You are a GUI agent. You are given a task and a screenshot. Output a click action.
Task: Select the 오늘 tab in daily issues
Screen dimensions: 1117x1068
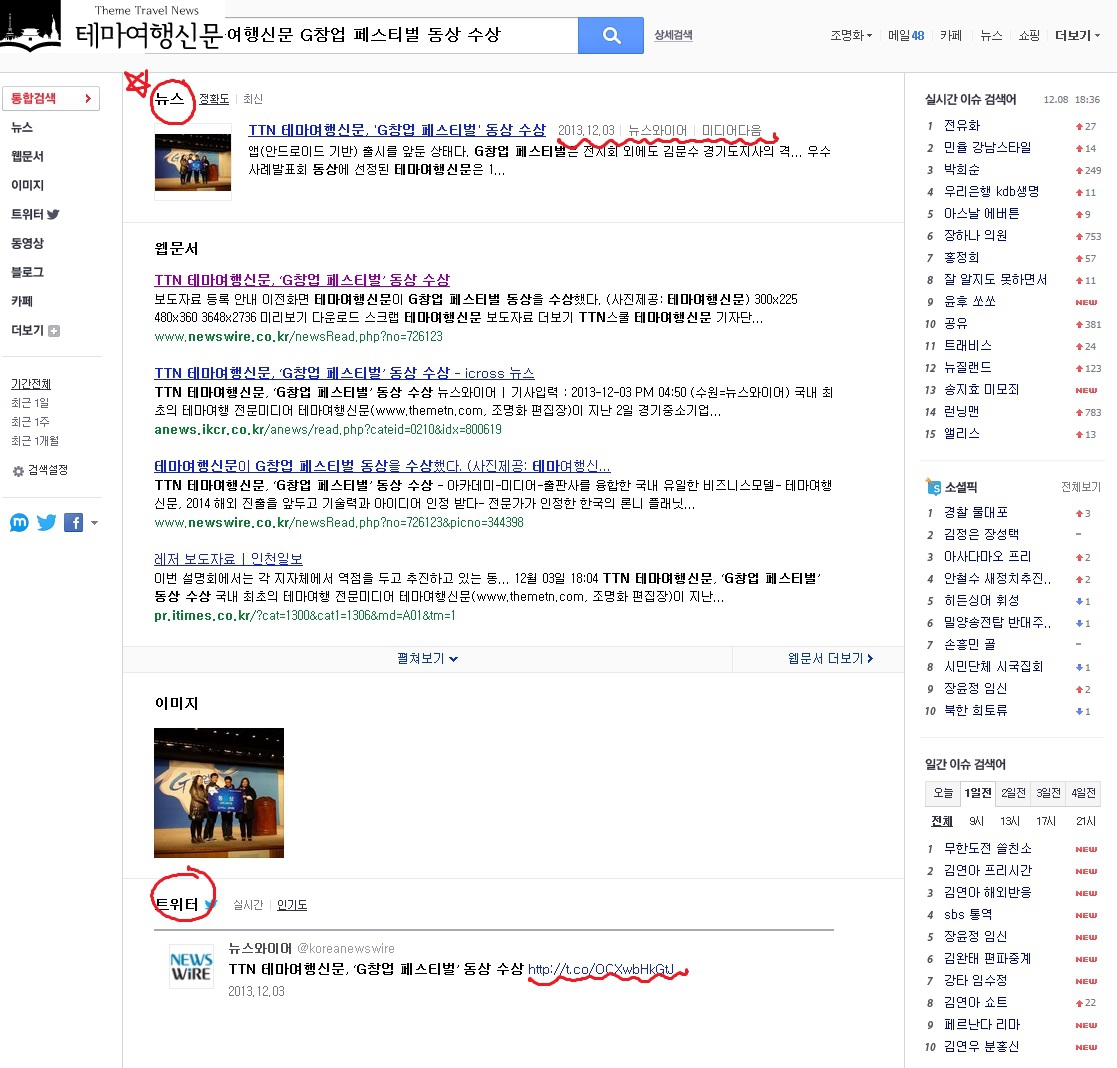point(942,793)
